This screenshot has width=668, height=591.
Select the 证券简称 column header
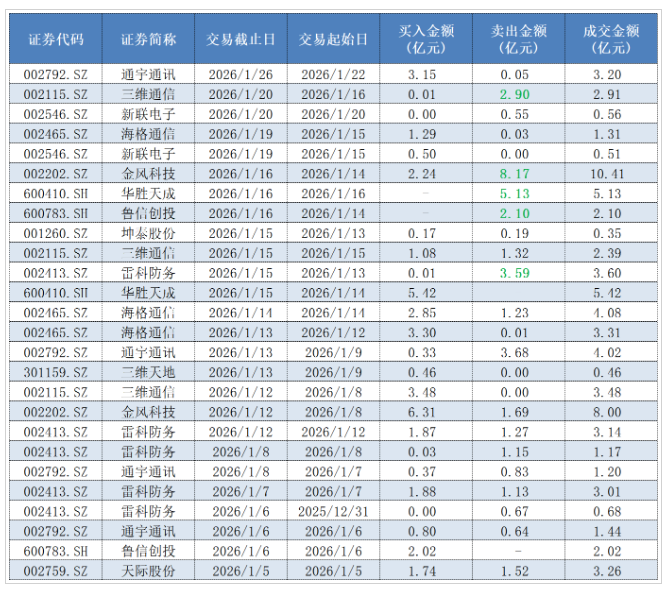click(148, 40)
